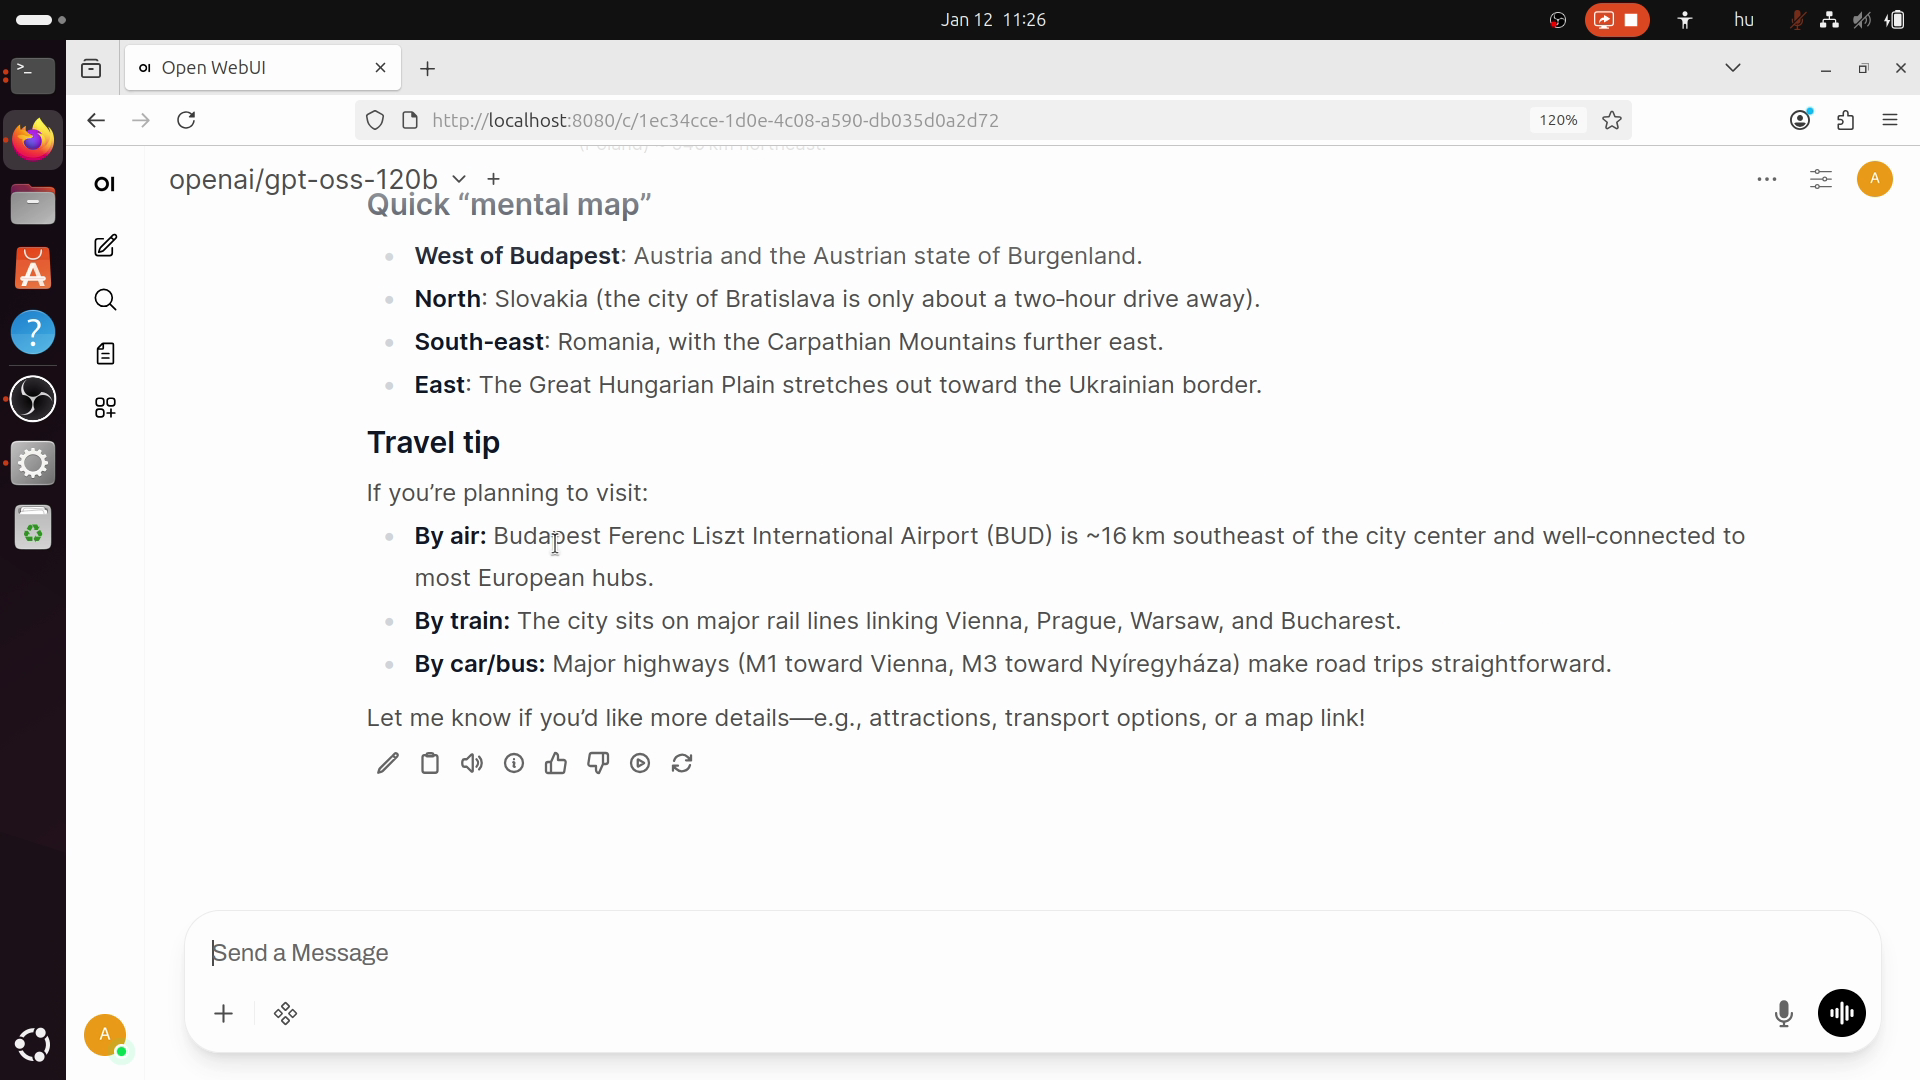Viewport: 1920px width, 1080px height.
Task: Copy the response with clipboard icon
Action: point(430,764)
